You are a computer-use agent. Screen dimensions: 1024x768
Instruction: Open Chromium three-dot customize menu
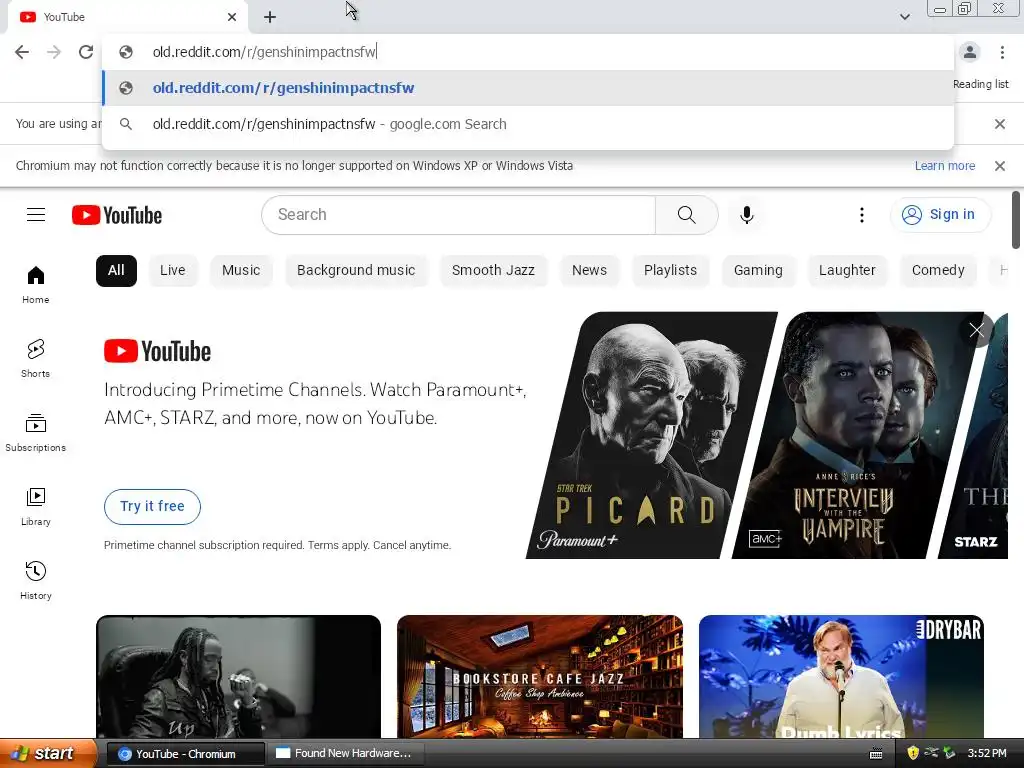click(x=1002, y=52)
